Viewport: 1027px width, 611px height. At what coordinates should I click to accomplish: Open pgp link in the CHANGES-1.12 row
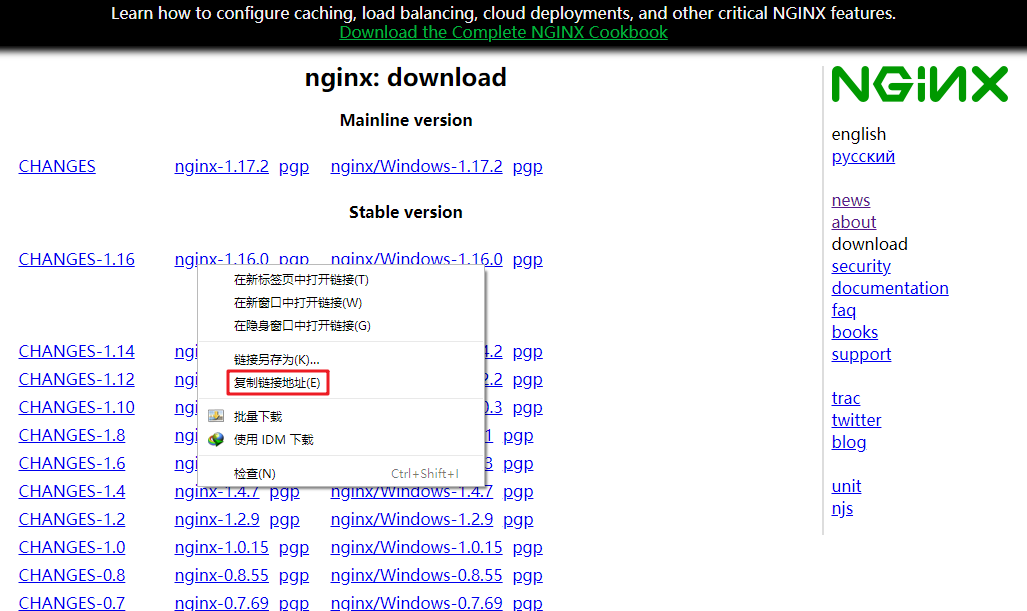[x=527, y=380]
